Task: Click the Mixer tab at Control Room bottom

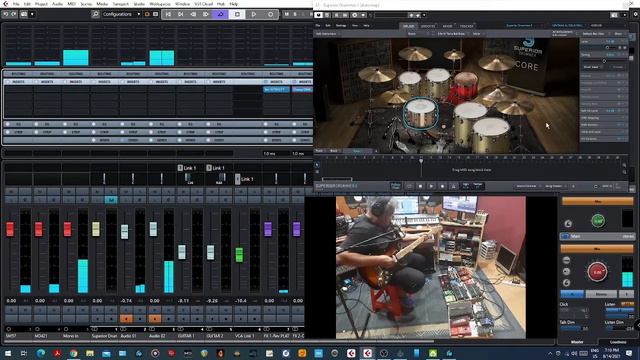Action: click(x=577, y=342)
